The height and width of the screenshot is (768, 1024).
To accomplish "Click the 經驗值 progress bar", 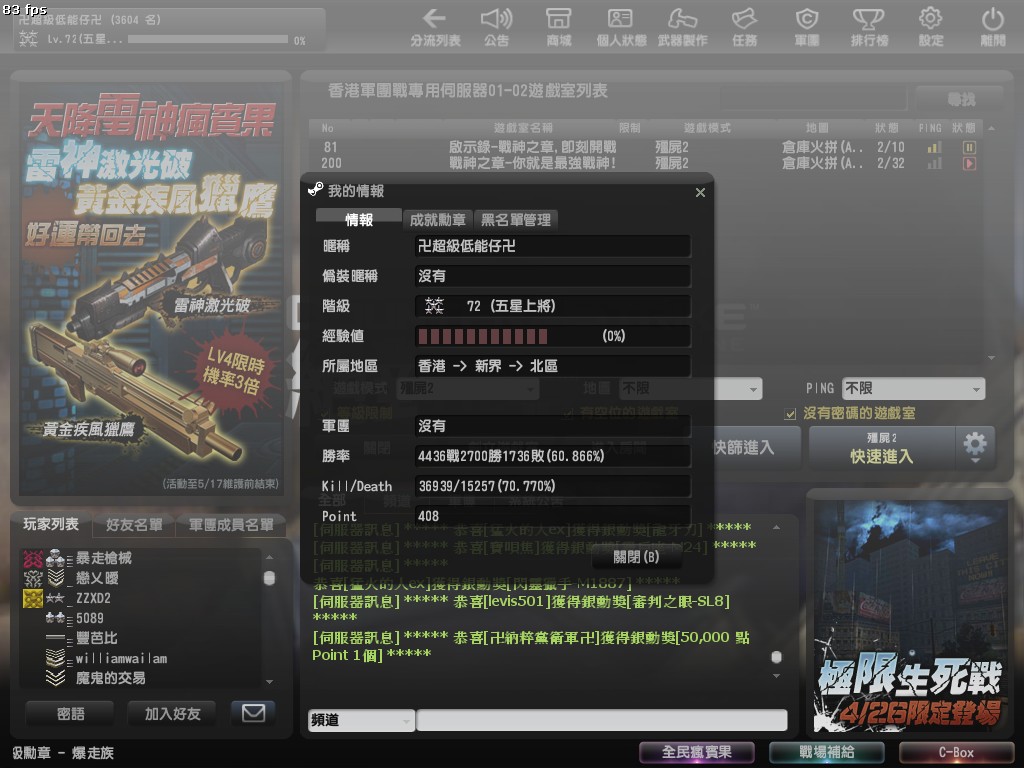I will [x=552, y=336].
